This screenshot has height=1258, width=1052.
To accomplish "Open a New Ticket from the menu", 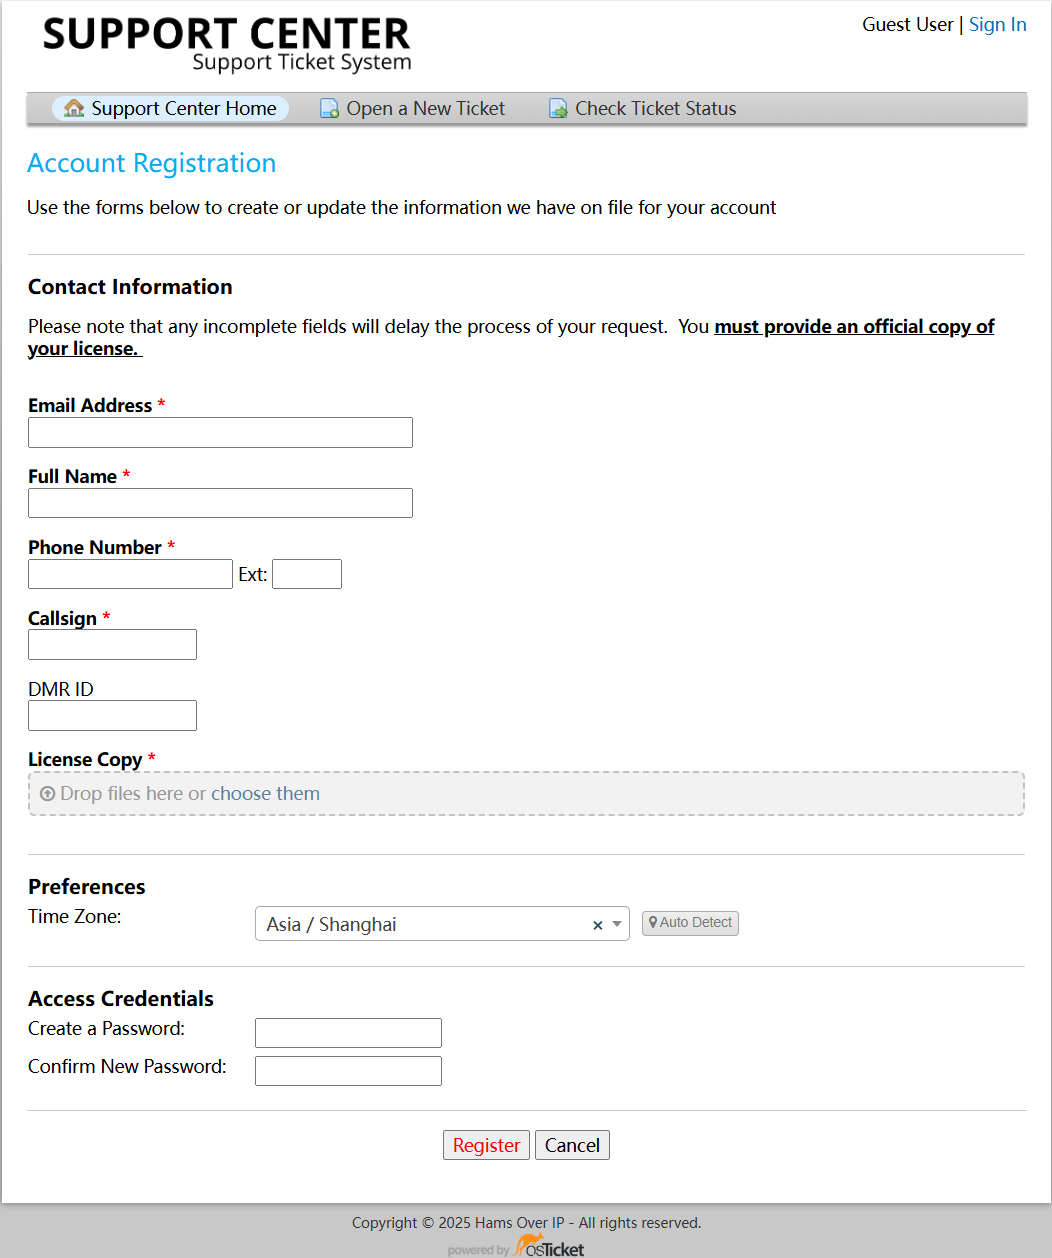I will click(425, 108).
